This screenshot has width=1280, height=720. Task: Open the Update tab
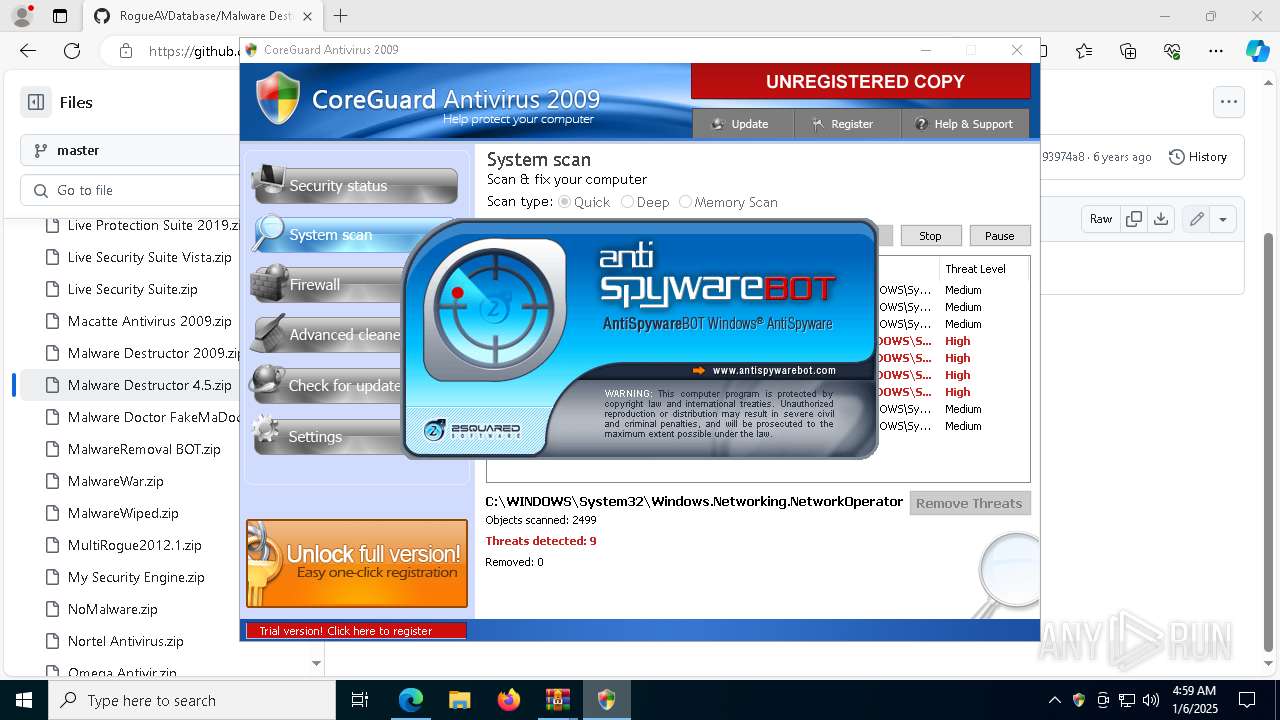pos(744,124)
